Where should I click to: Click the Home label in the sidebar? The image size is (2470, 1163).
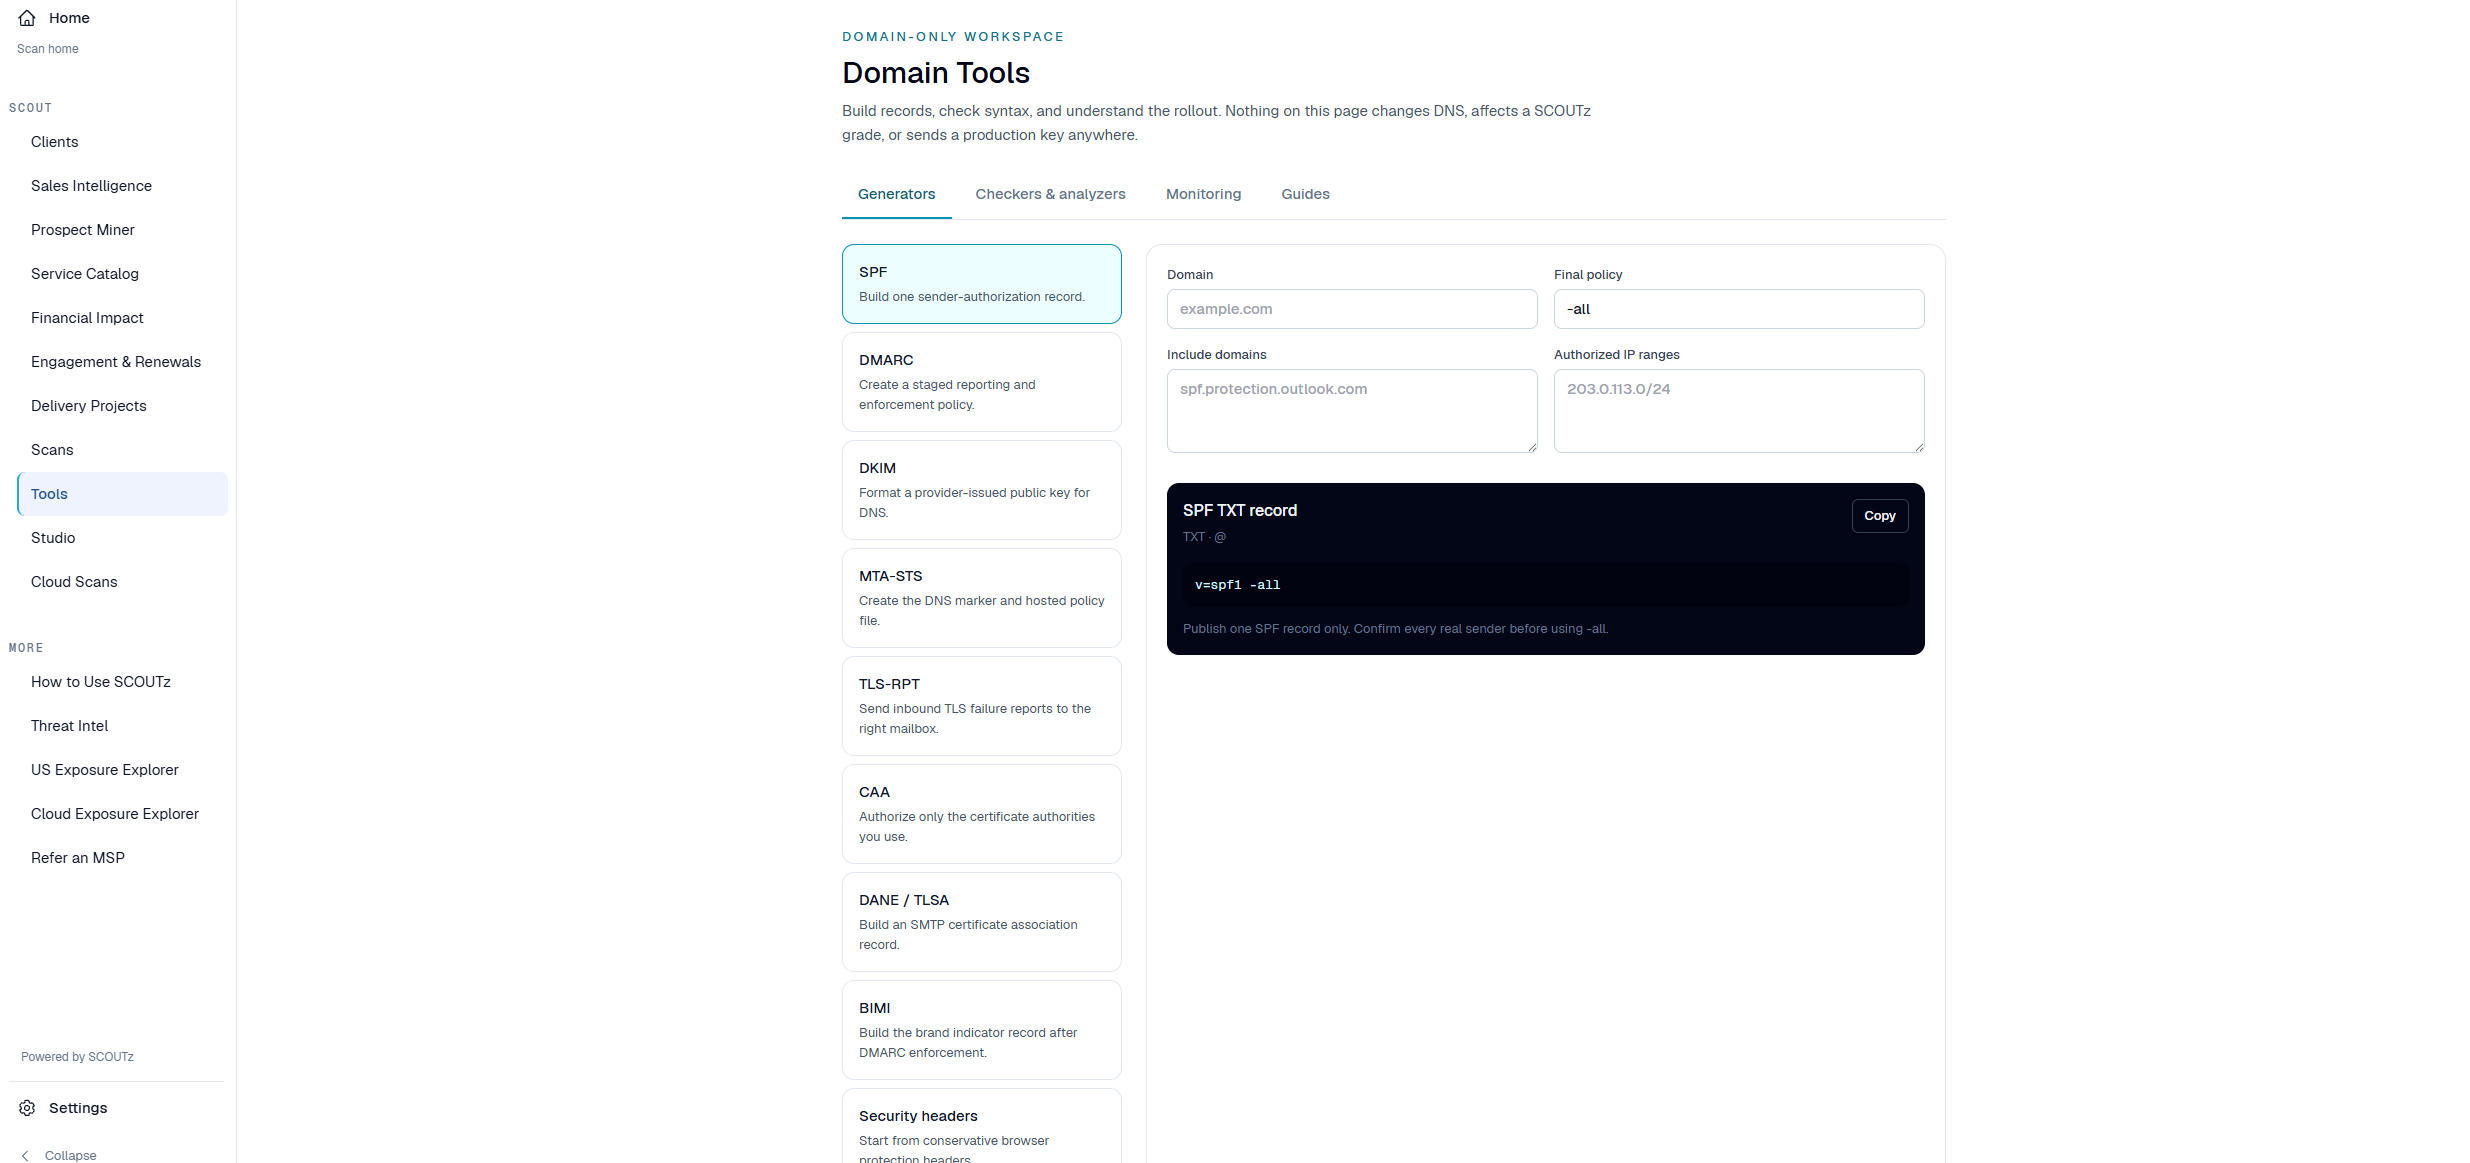69,18
